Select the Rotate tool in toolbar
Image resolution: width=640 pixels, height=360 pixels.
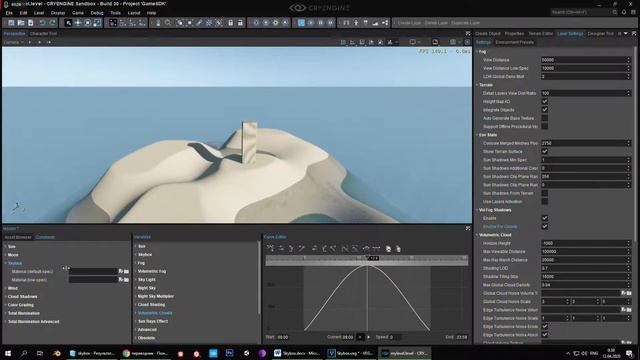[x=87, y=23]
